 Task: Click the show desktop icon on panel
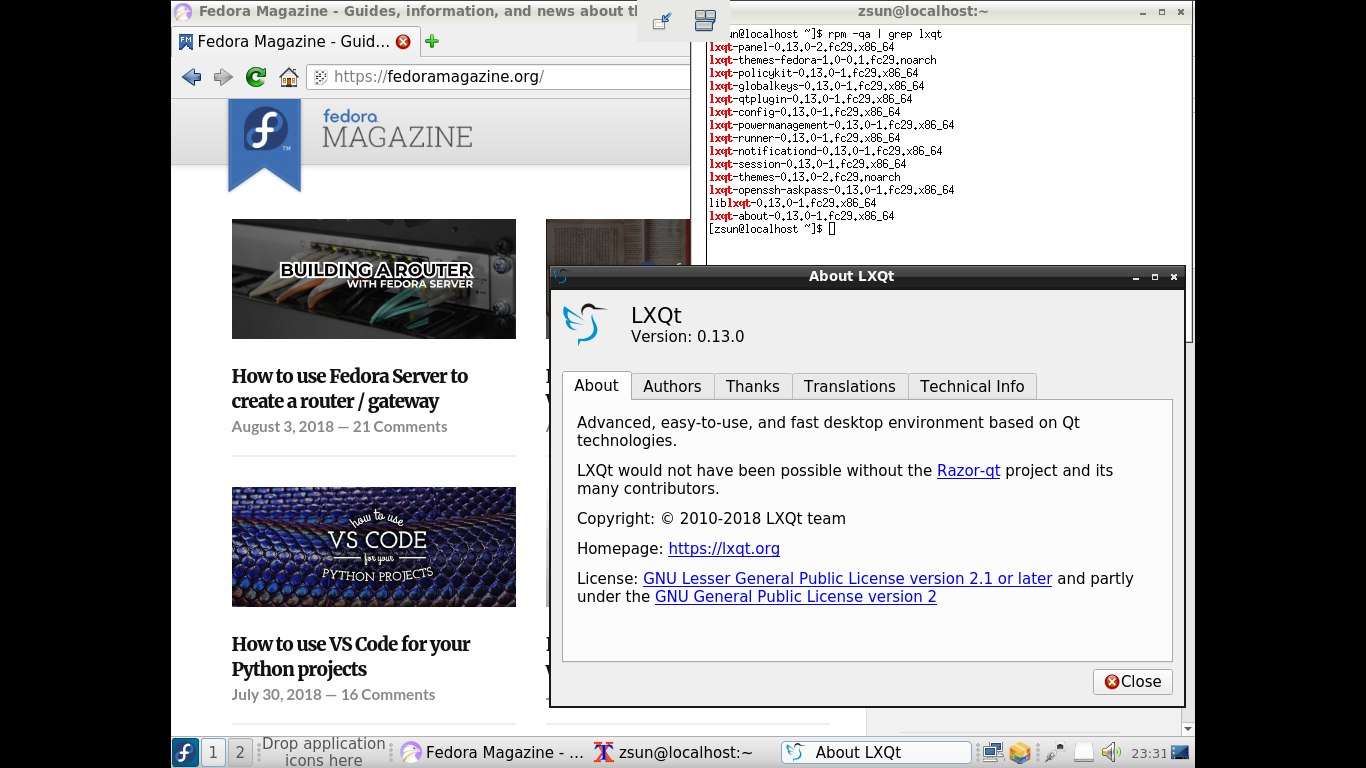(x=1180, y=752)
